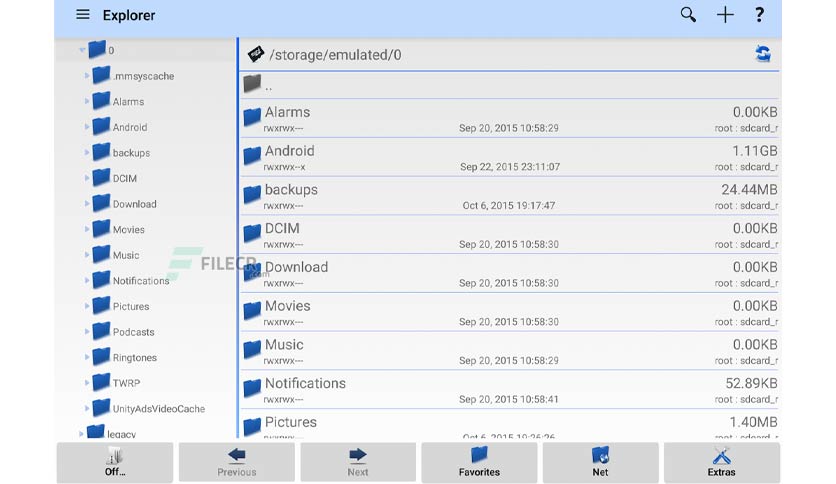Collapse the 0 root tree node
836x484 pixels.
[82, 50]
